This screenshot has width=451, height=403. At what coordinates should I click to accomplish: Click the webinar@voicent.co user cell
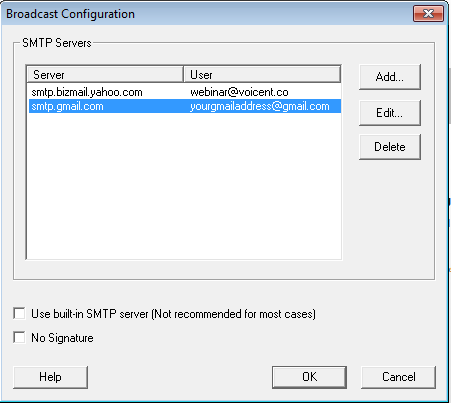click(x=239, y=92)
